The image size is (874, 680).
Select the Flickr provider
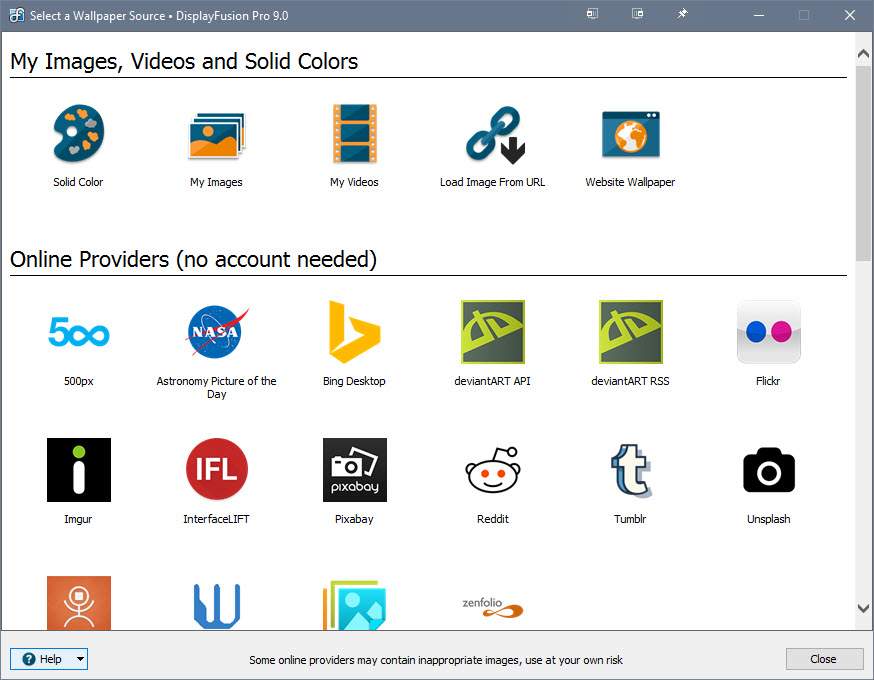(x=768, y=332)
